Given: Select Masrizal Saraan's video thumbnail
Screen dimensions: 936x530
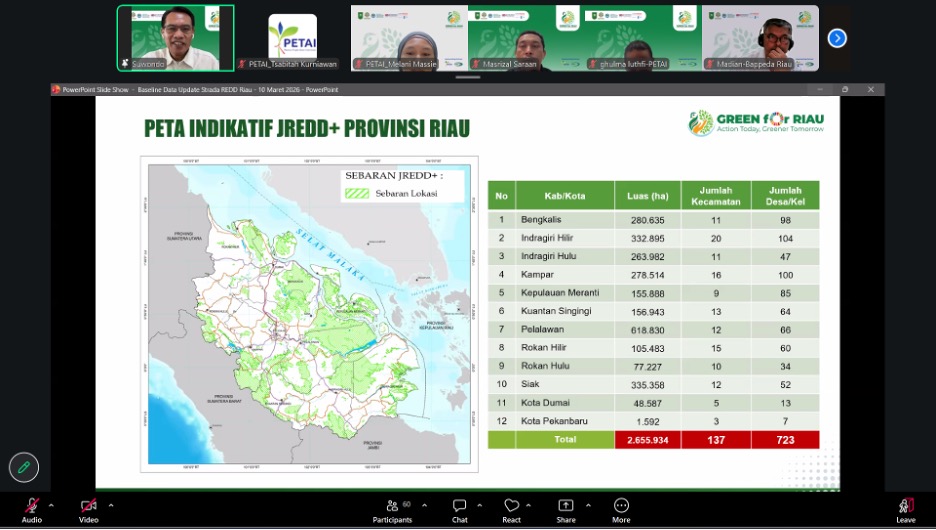Looking at the screenshot, I should pyautogui.click(x=526, y=38).
